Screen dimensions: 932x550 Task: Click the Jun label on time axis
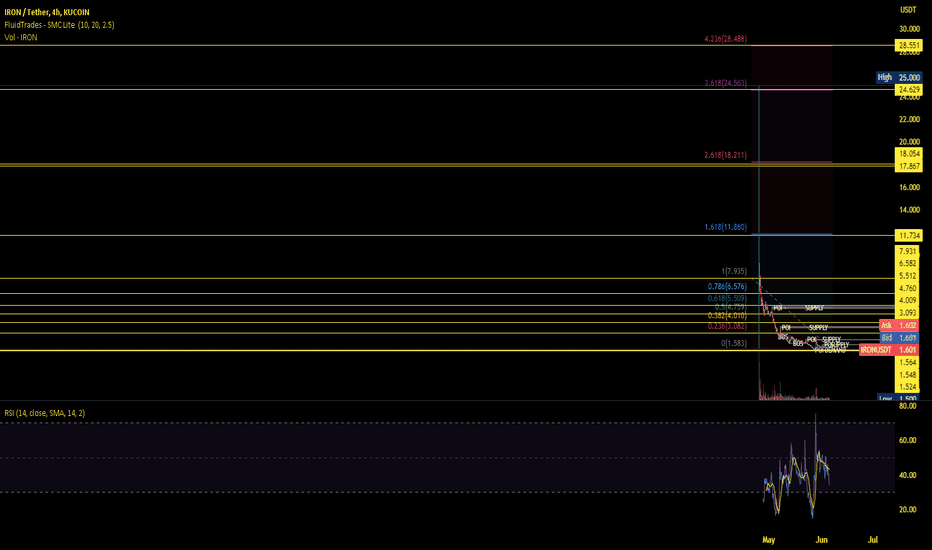click(x=821, y=540)
